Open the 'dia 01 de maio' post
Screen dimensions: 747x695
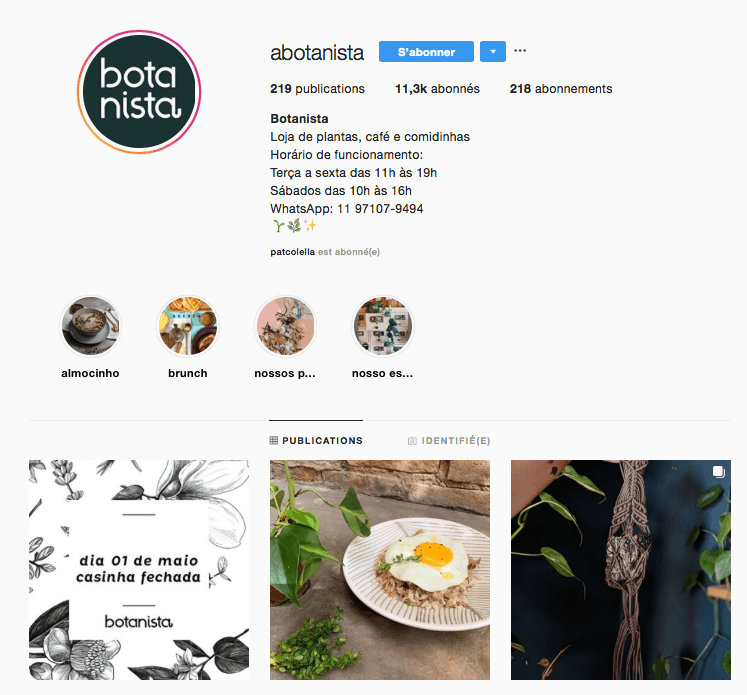click(x=139, y=570)
